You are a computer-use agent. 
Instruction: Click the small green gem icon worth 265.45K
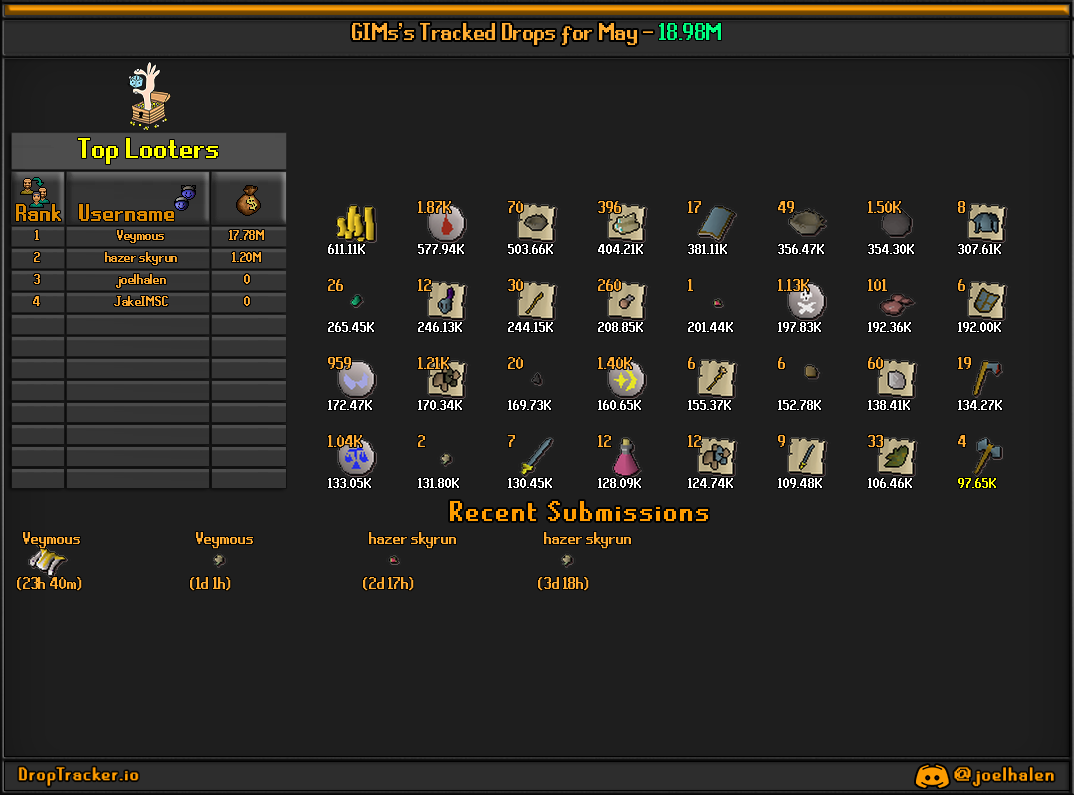coord(356,300)
